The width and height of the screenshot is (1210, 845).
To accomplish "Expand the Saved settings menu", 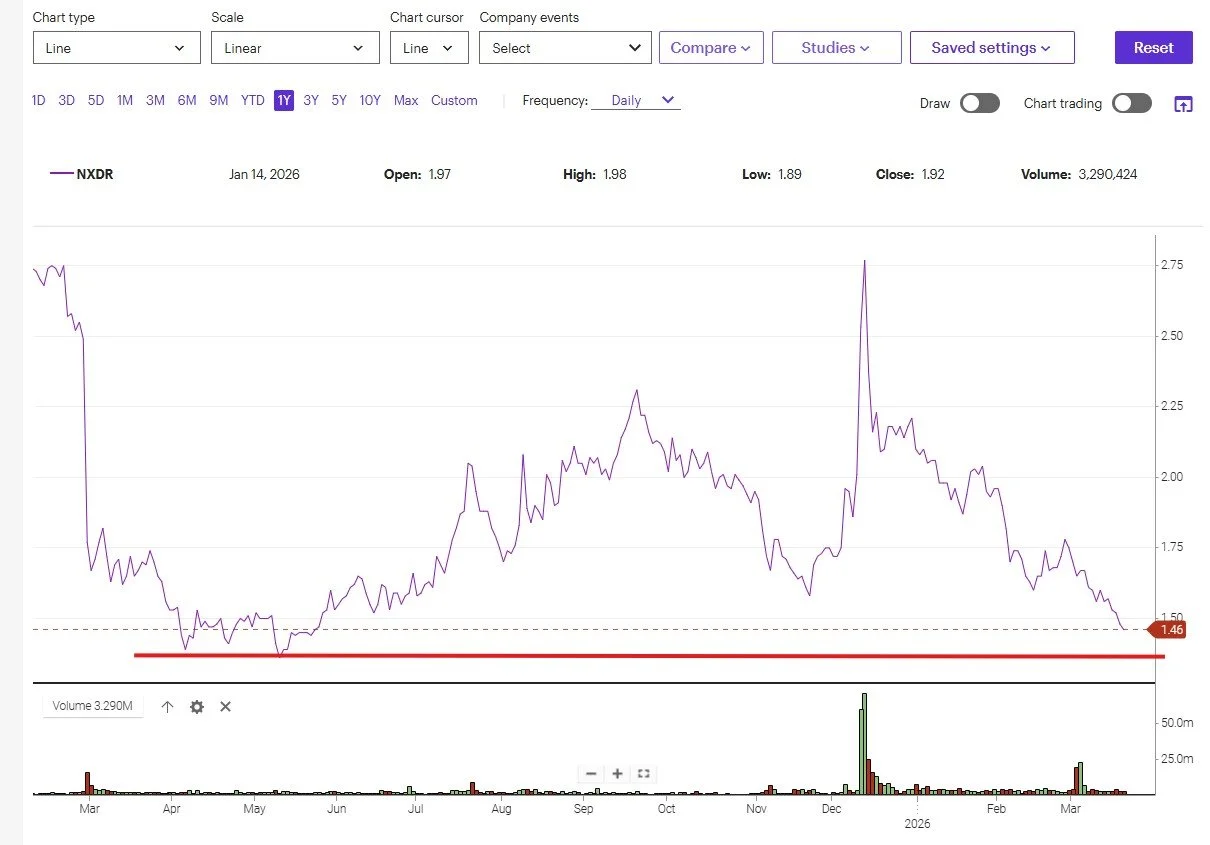I will coord(992,47).
